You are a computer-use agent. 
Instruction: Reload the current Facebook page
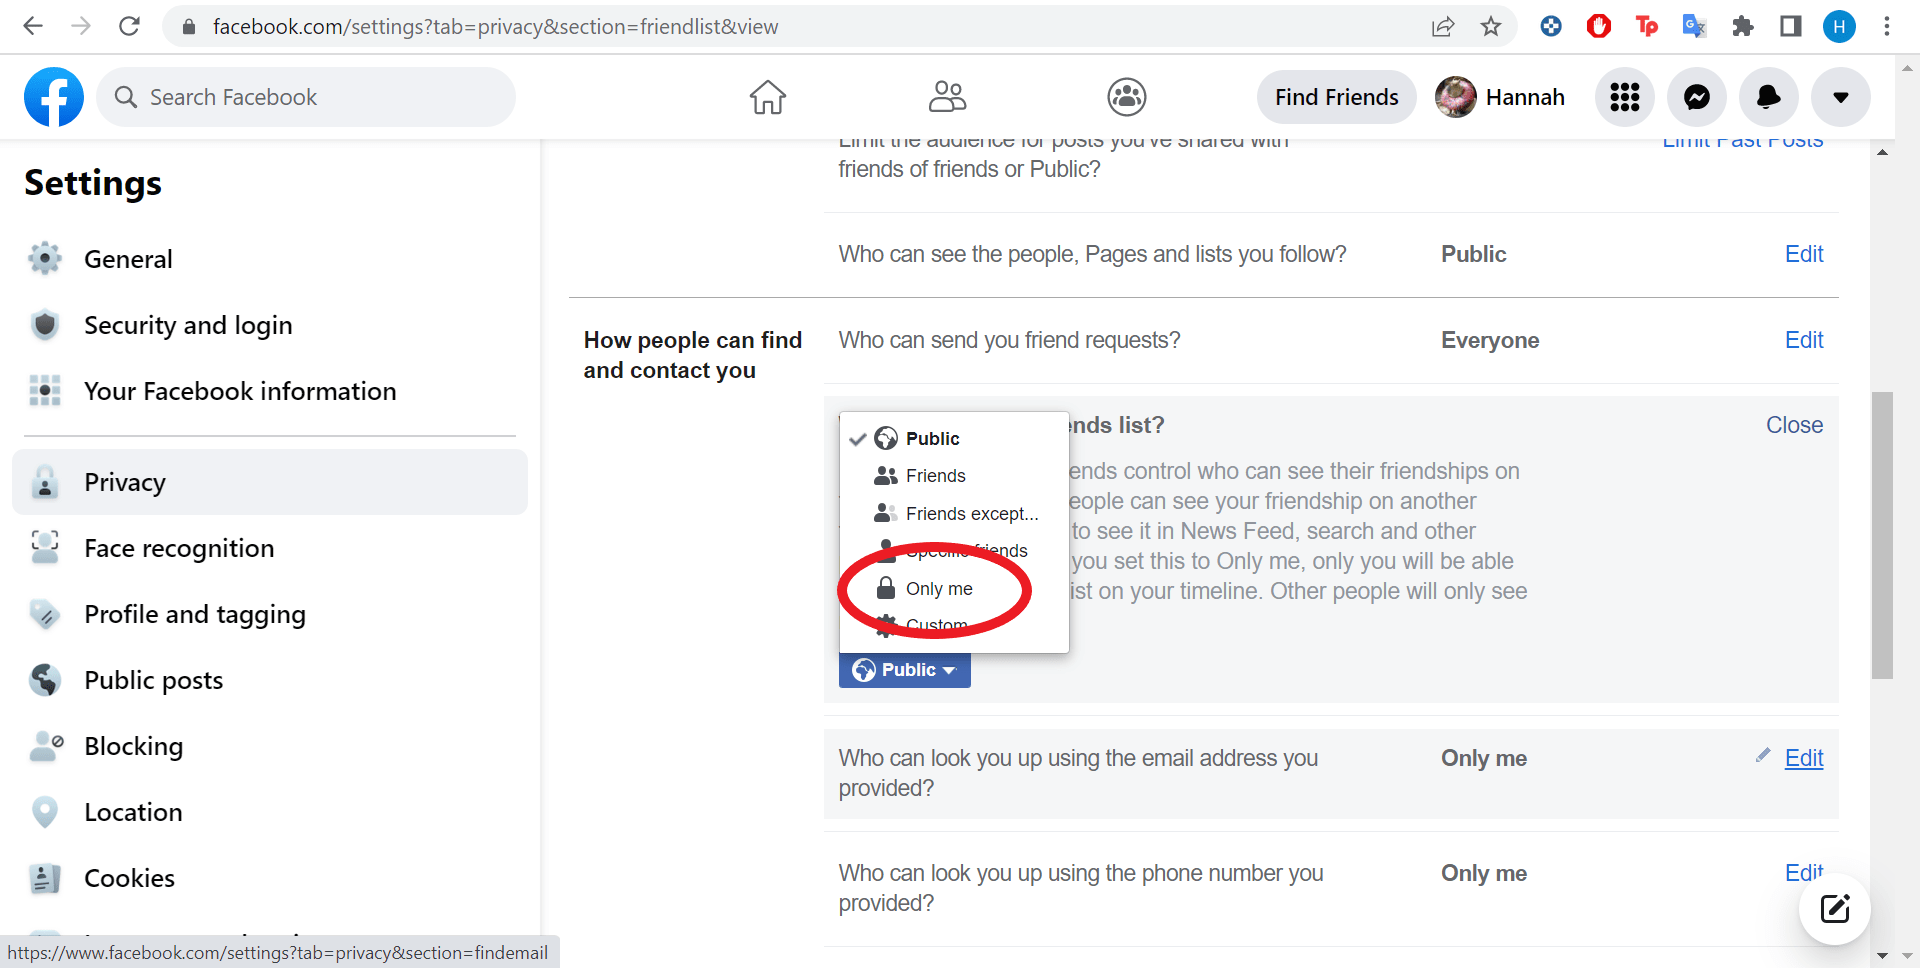coord(129,26)
